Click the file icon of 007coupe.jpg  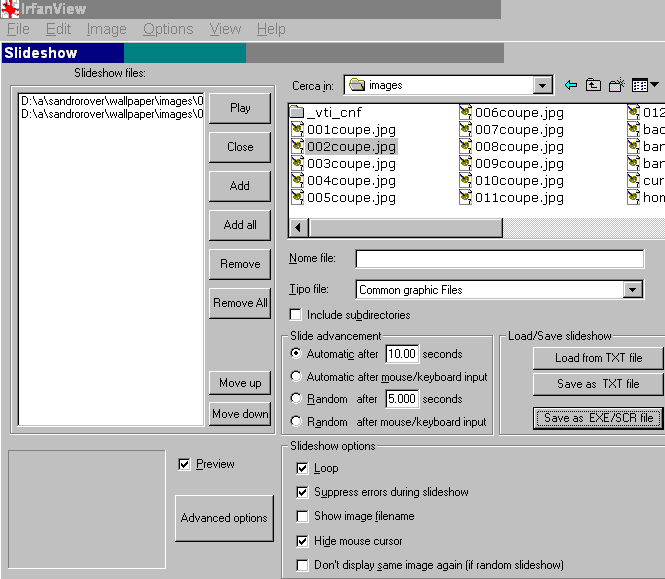(x=465, y=129)
